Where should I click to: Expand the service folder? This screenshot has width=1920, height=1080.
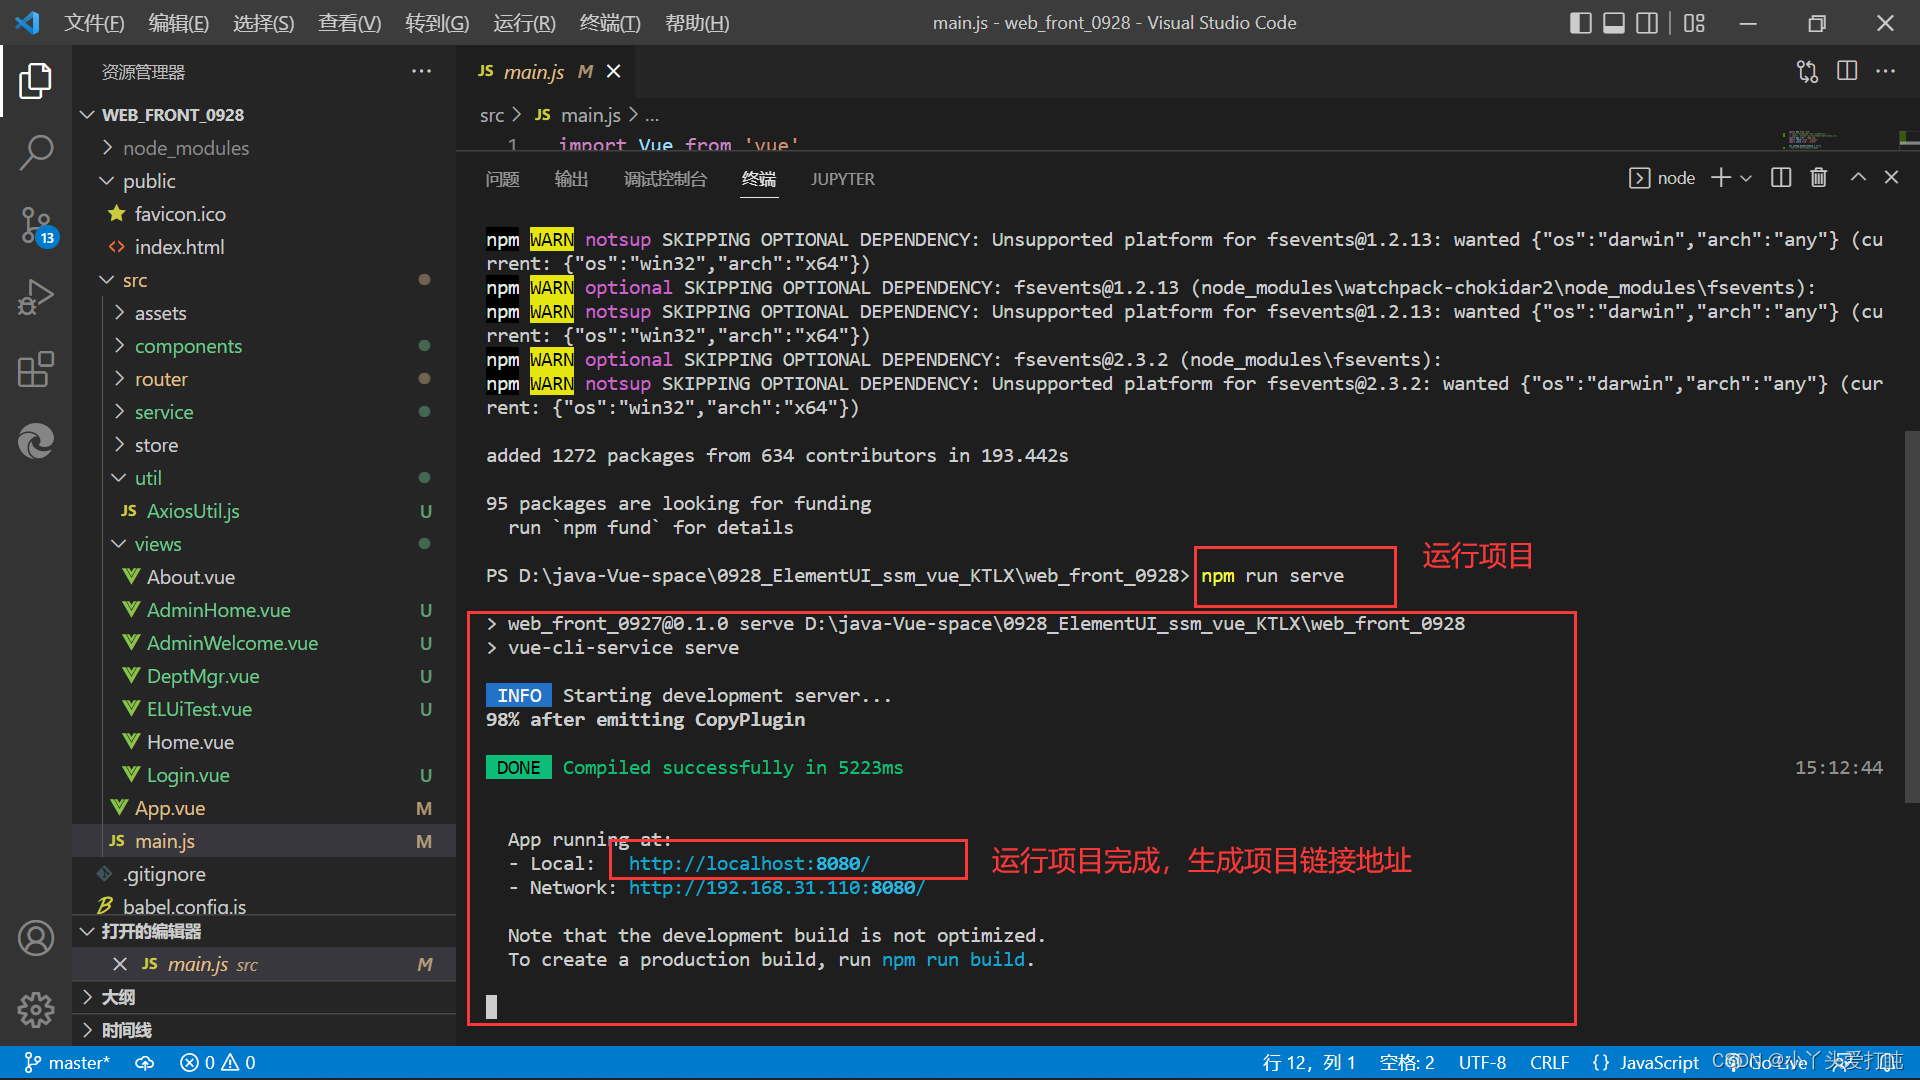click(x=264, y=412)
